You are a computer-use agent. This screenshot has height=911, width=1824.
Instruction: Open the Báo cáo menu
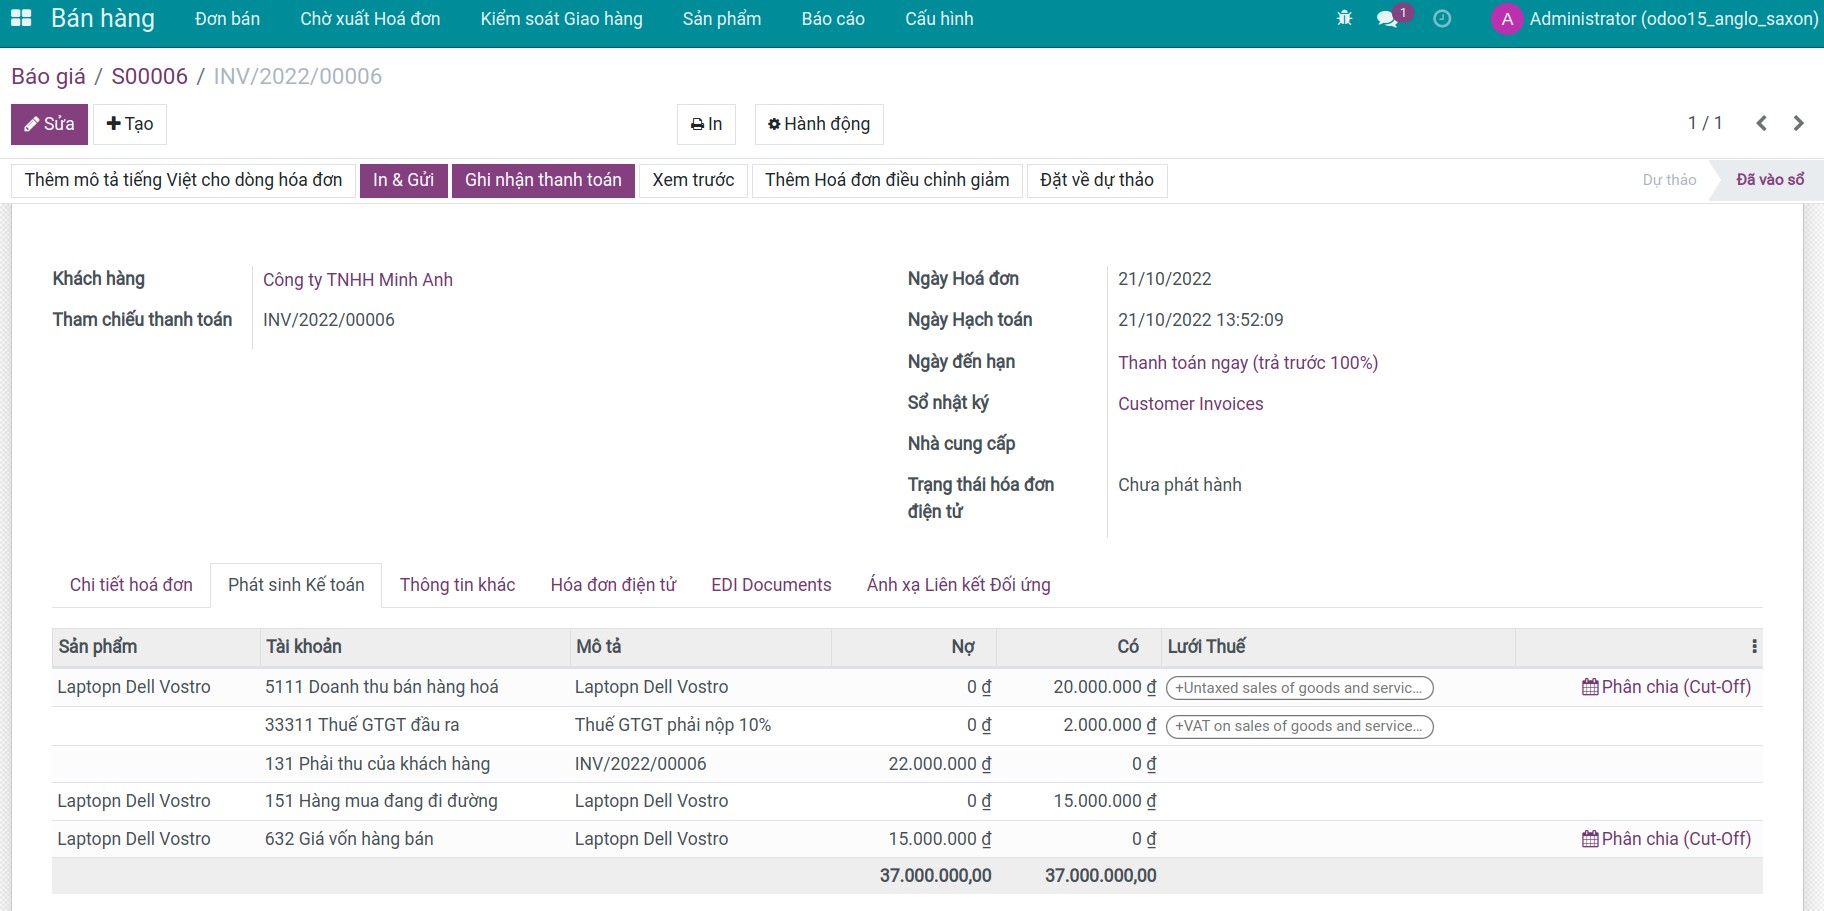(x=832, y=19)
